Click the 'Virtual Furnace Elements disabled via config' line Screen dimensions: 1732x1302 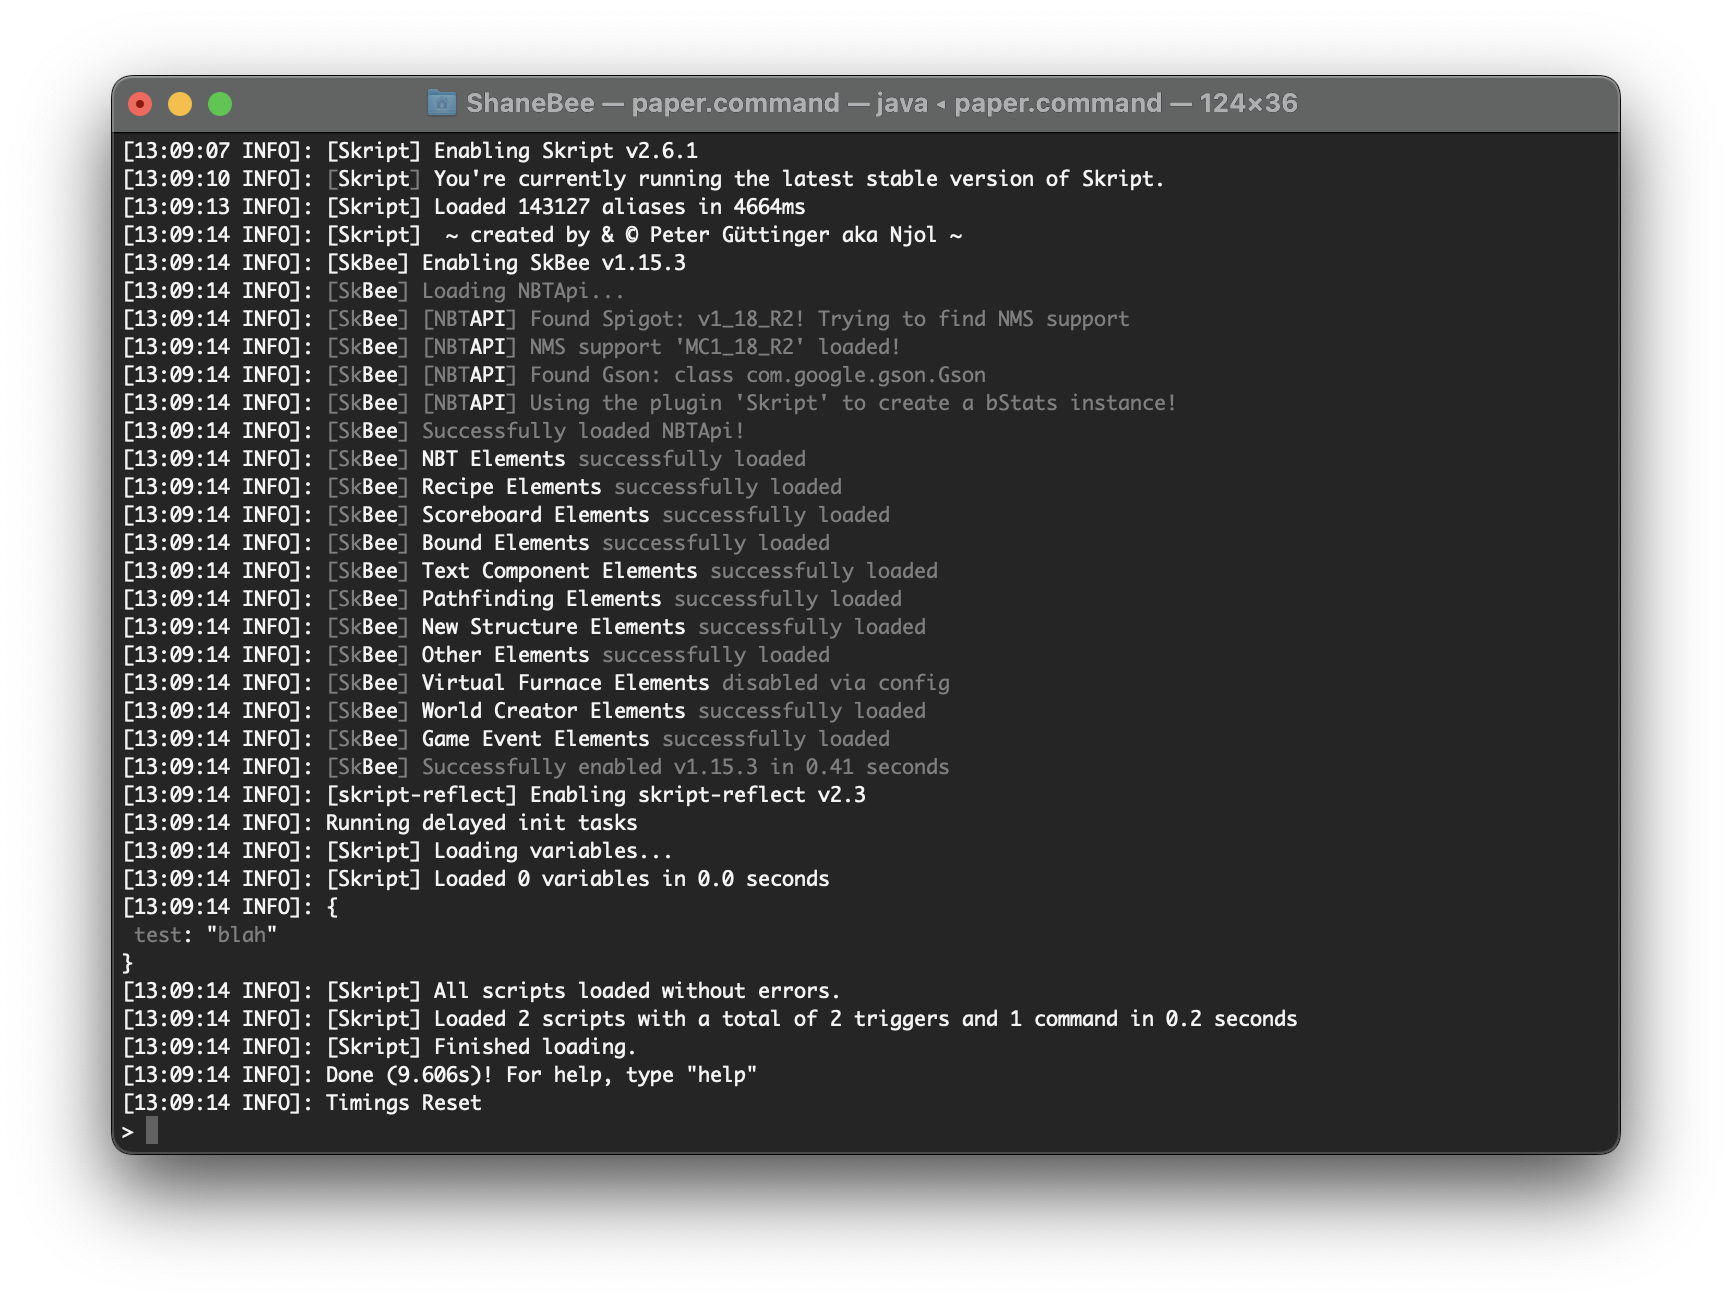point(536,683)
